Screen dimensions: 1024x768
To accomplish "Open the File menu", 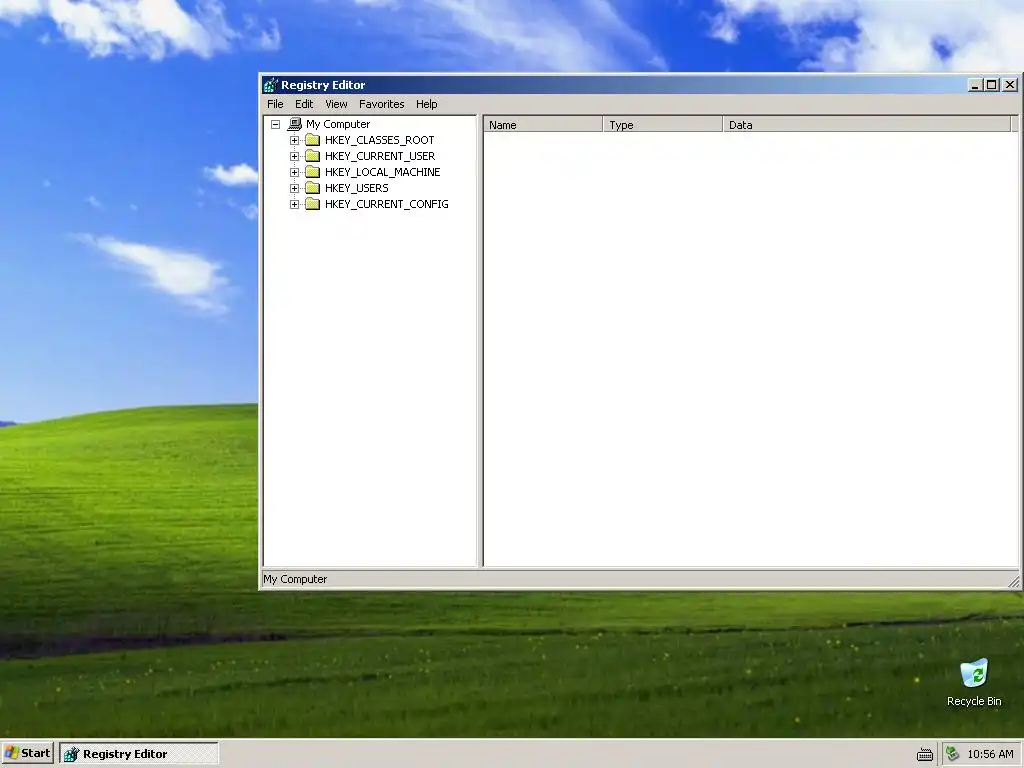I will coord(275,104).
